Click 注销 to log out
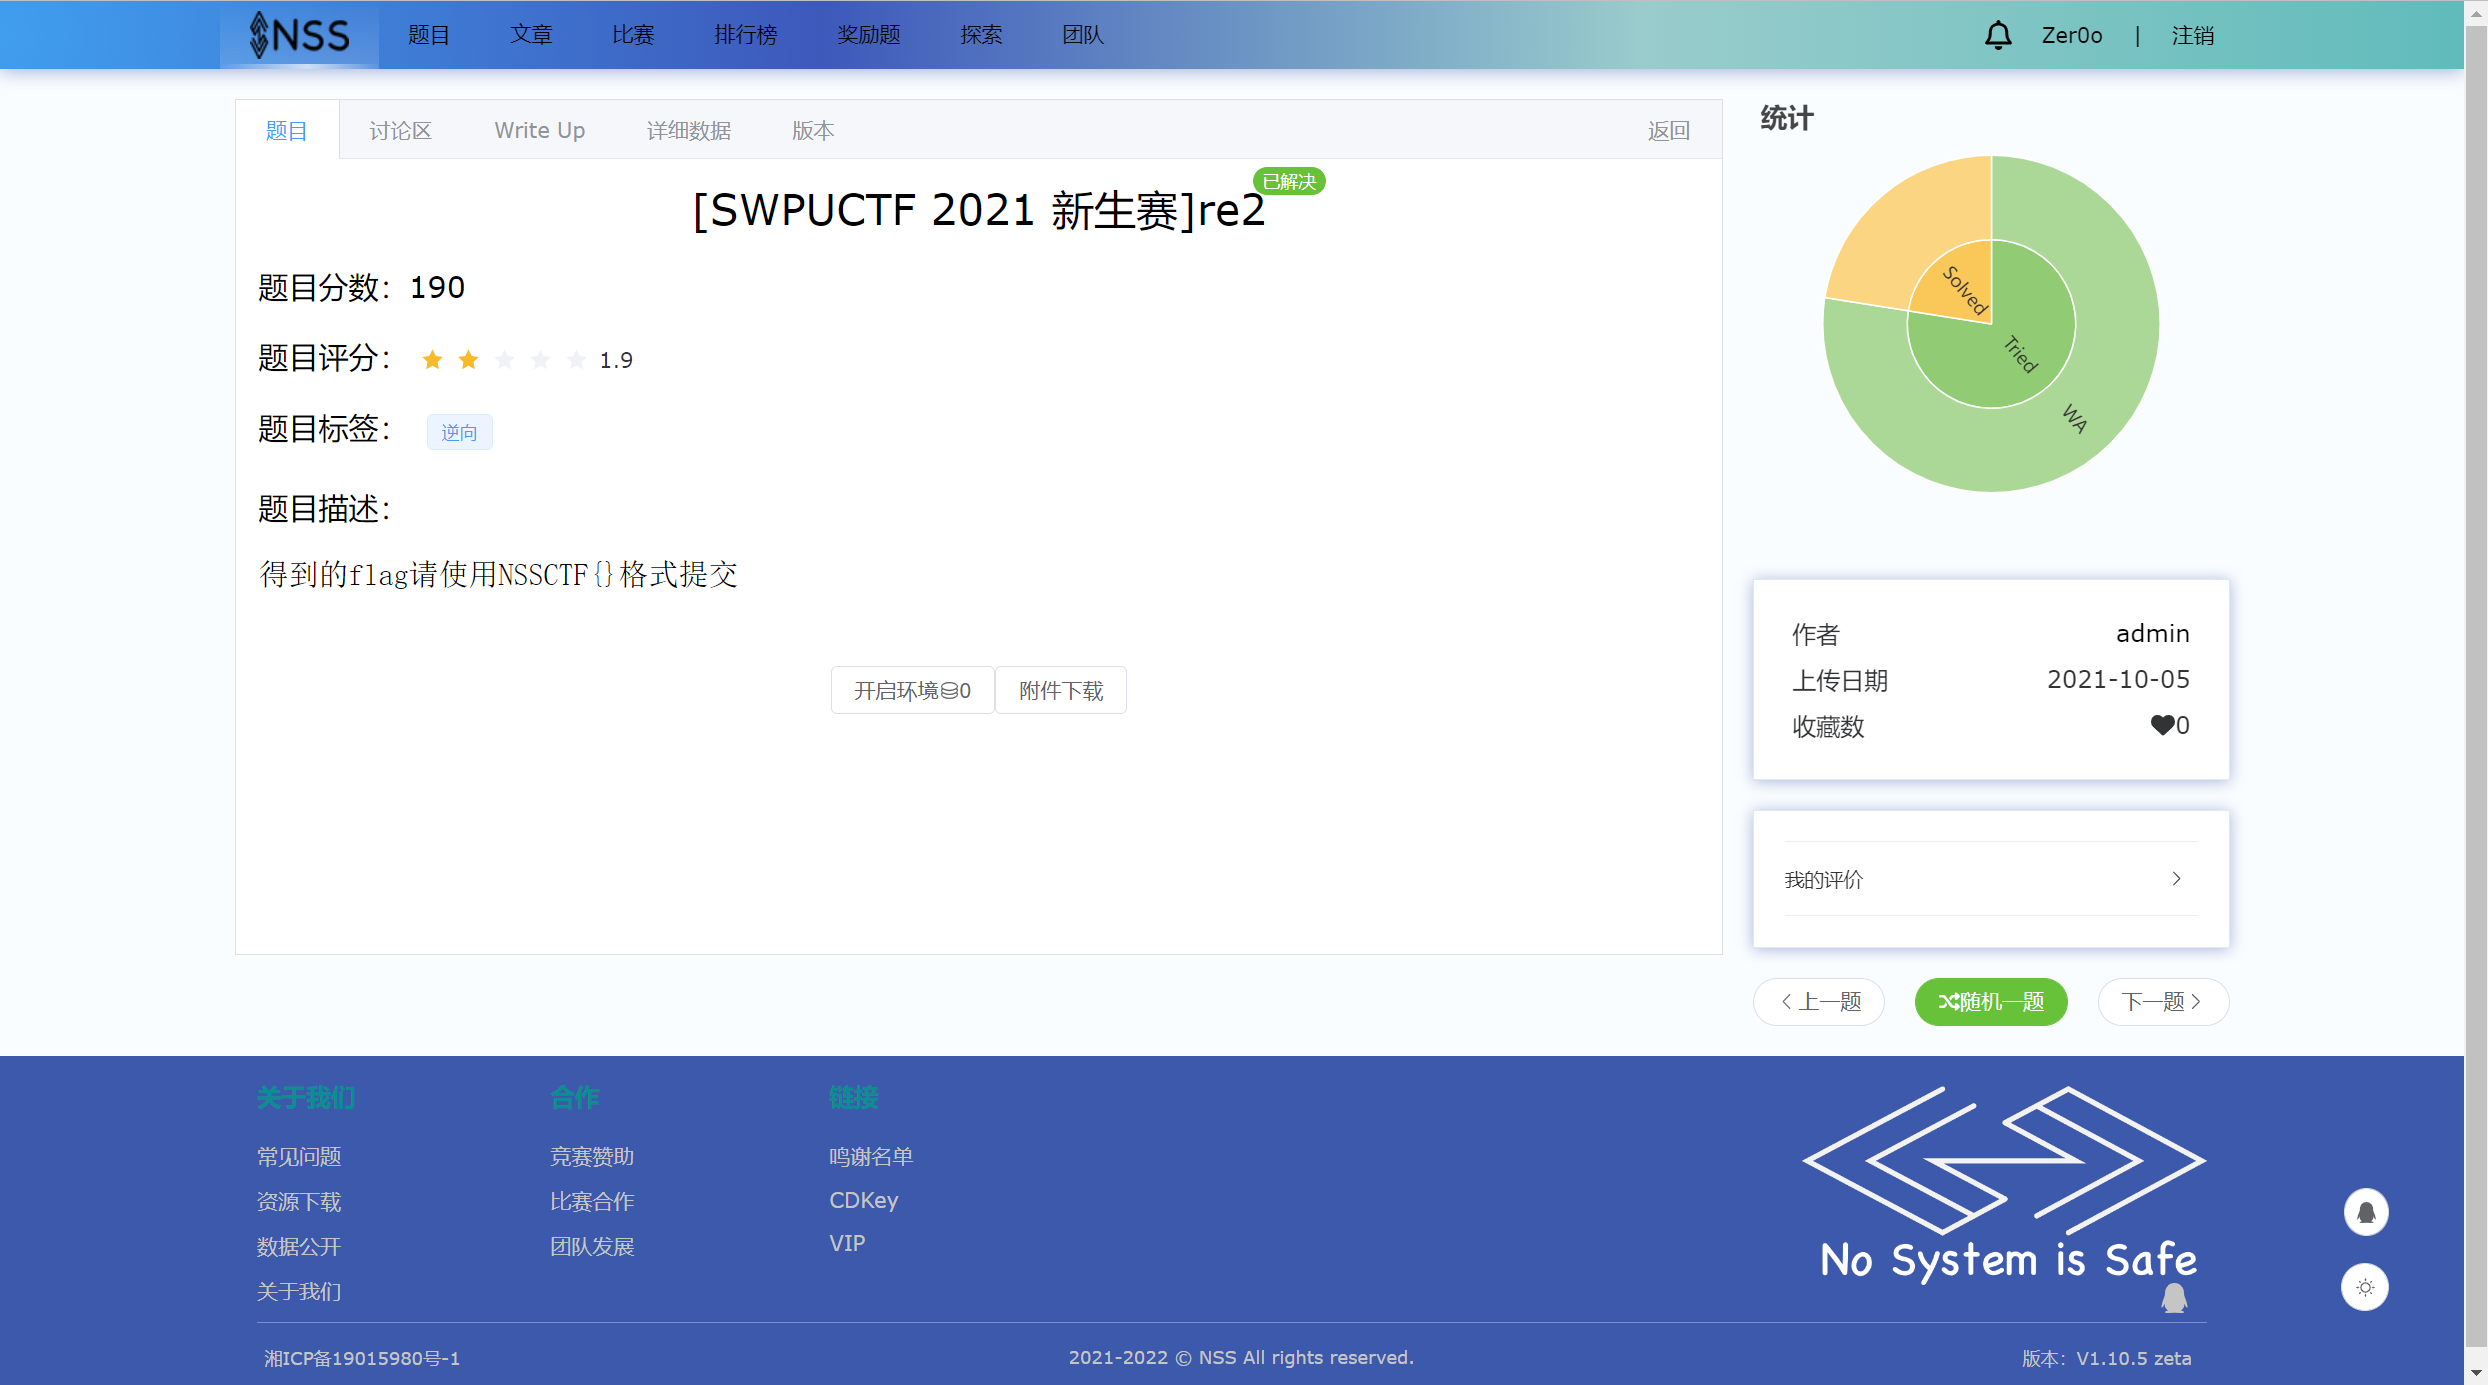Viewport: 2488px width, 1385px height. click(x=2193, y=35)
